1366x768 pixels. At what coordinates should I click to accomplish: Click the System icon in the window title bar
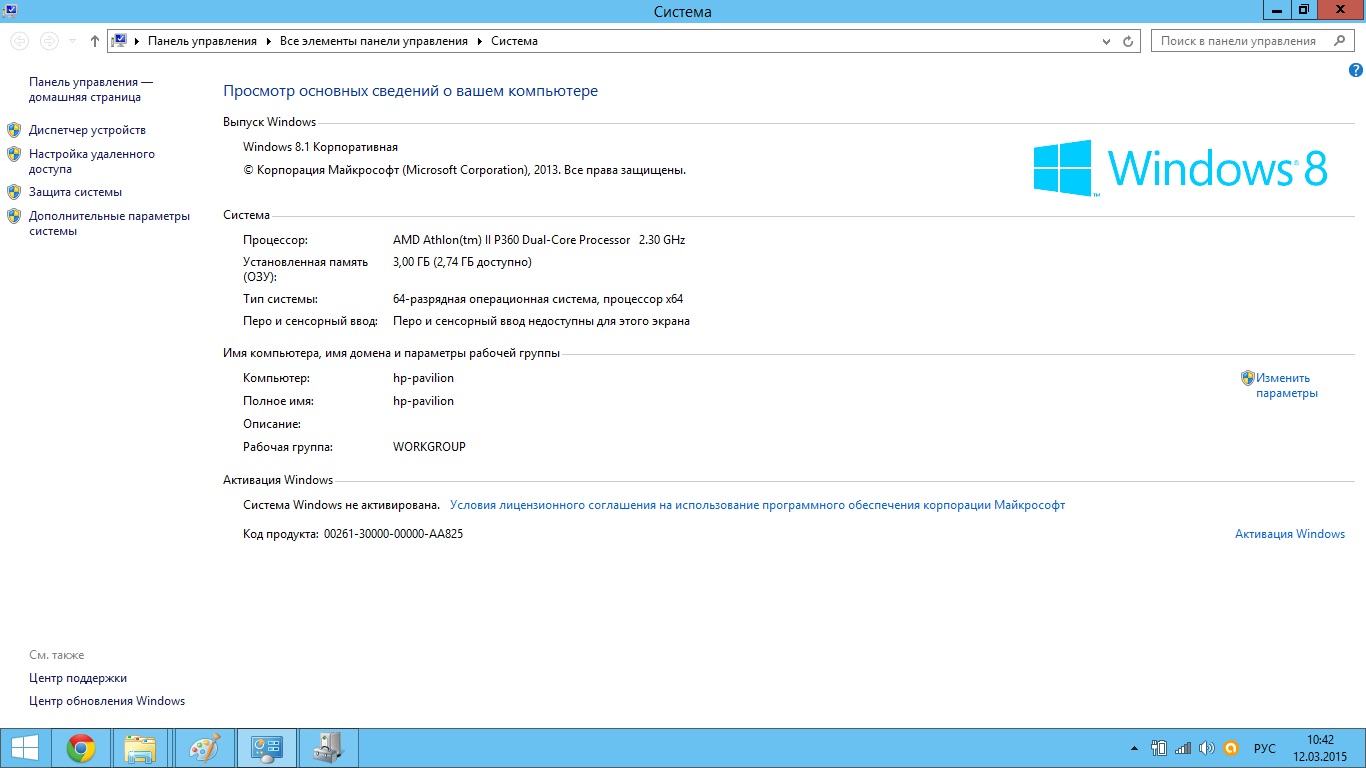click(9, 9)
